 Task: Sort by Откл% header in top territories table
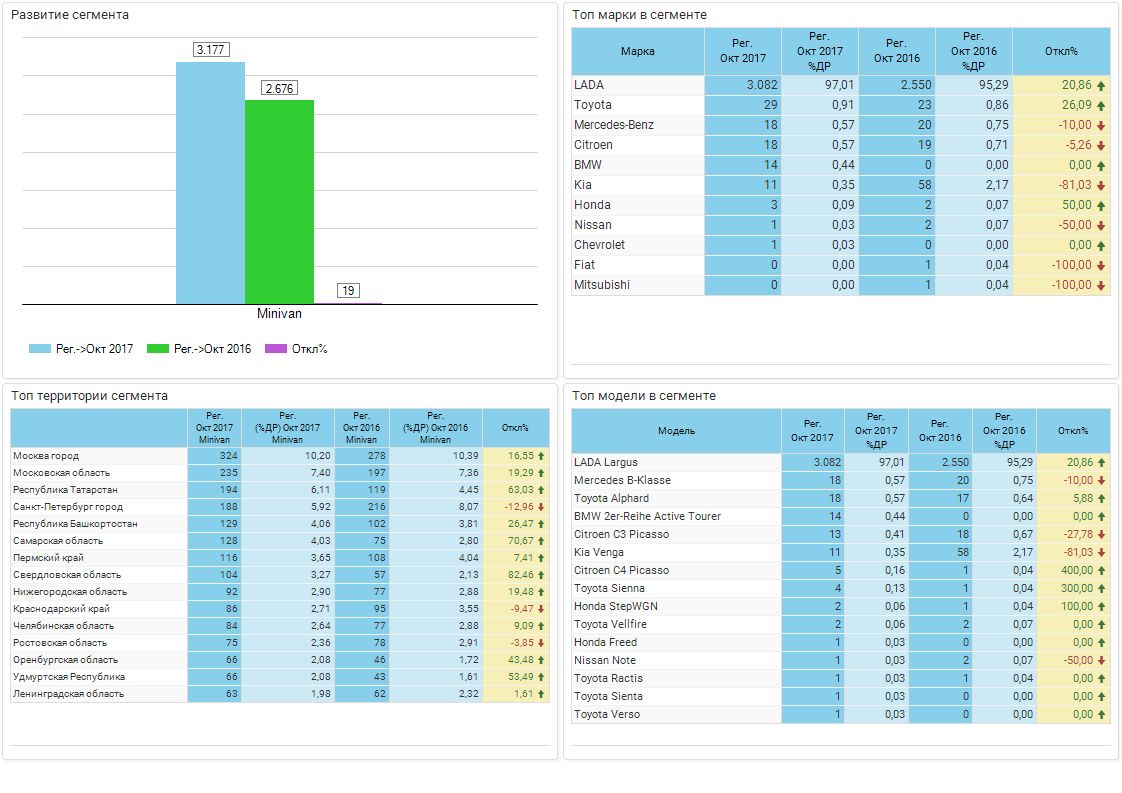515,428
